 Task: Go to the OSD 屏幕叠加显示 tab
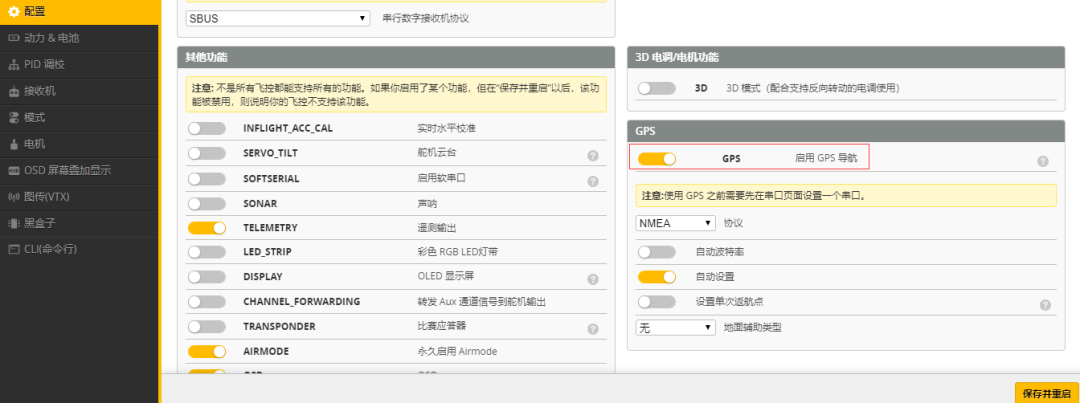(x=66, y=170)
